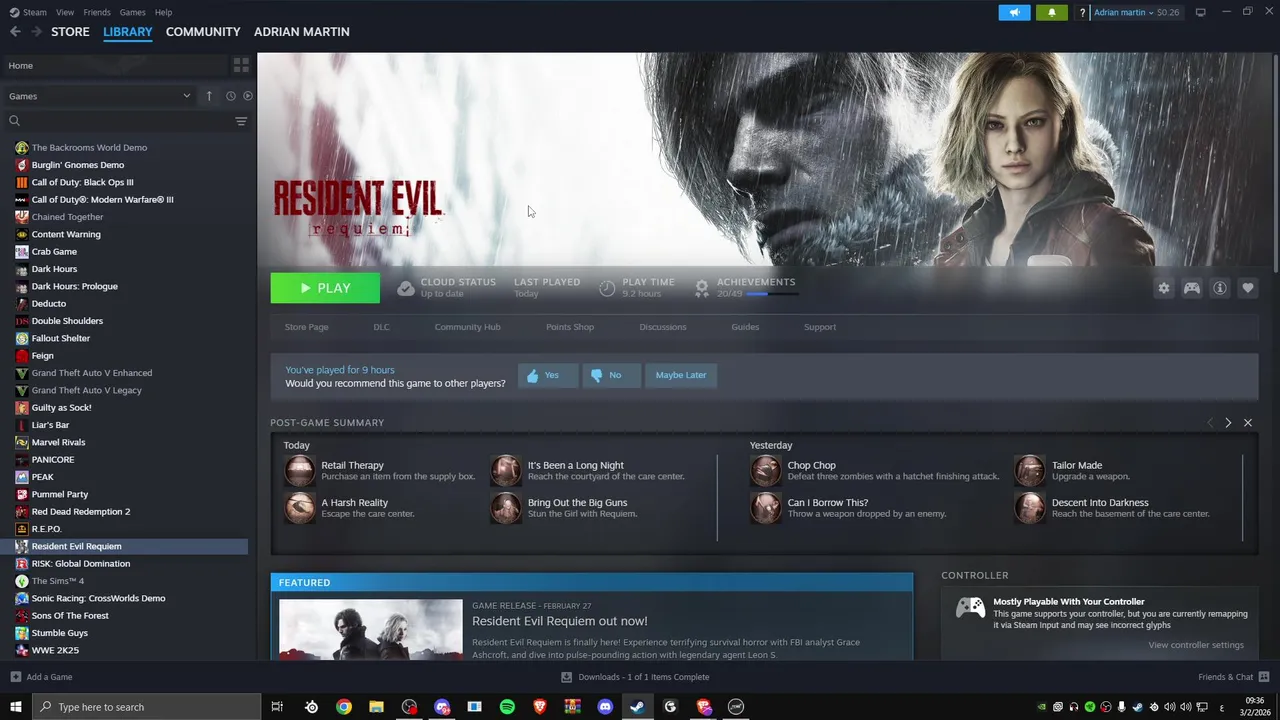Viewport: 1280px width, 720px height.
Task: Choose No for recommendation
Action: click(611, 375)
